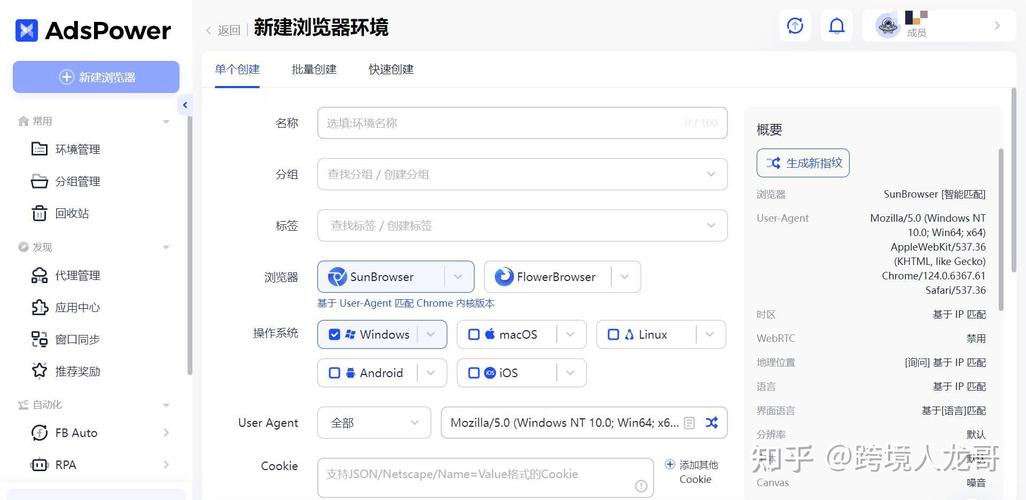Open the User Agent 全部 dropdown
The width and height of the screenshot is (1026, 500).
pos(374,423)
